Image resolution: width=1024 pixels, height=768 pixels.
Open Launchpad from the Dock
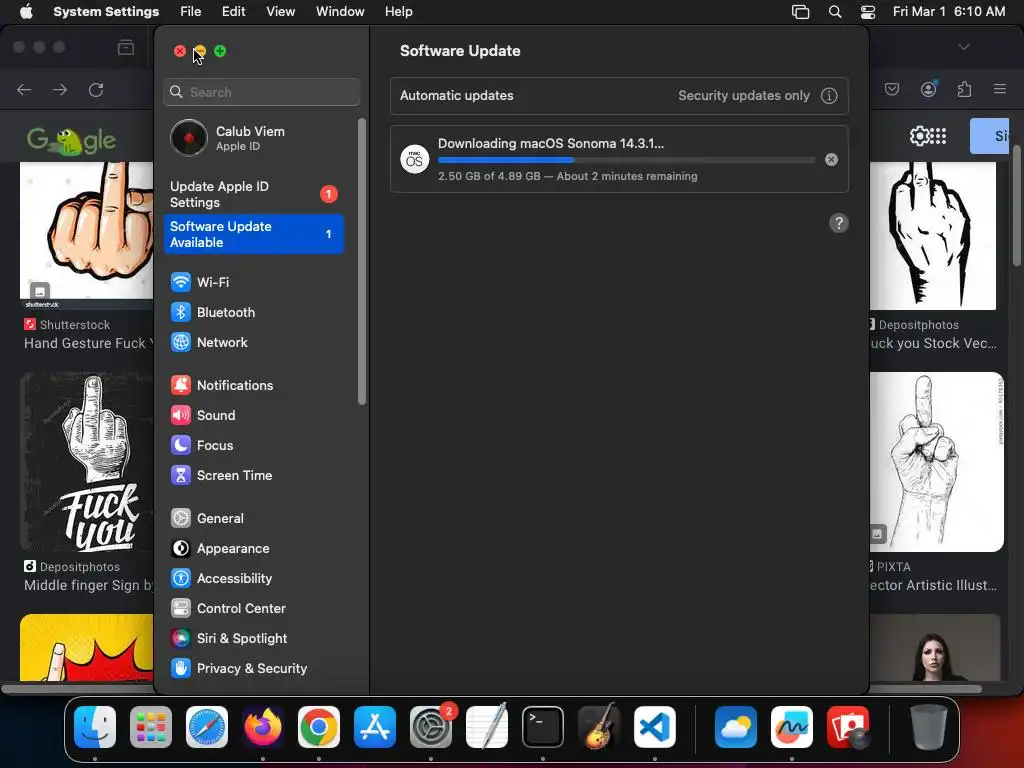point(151,727)
